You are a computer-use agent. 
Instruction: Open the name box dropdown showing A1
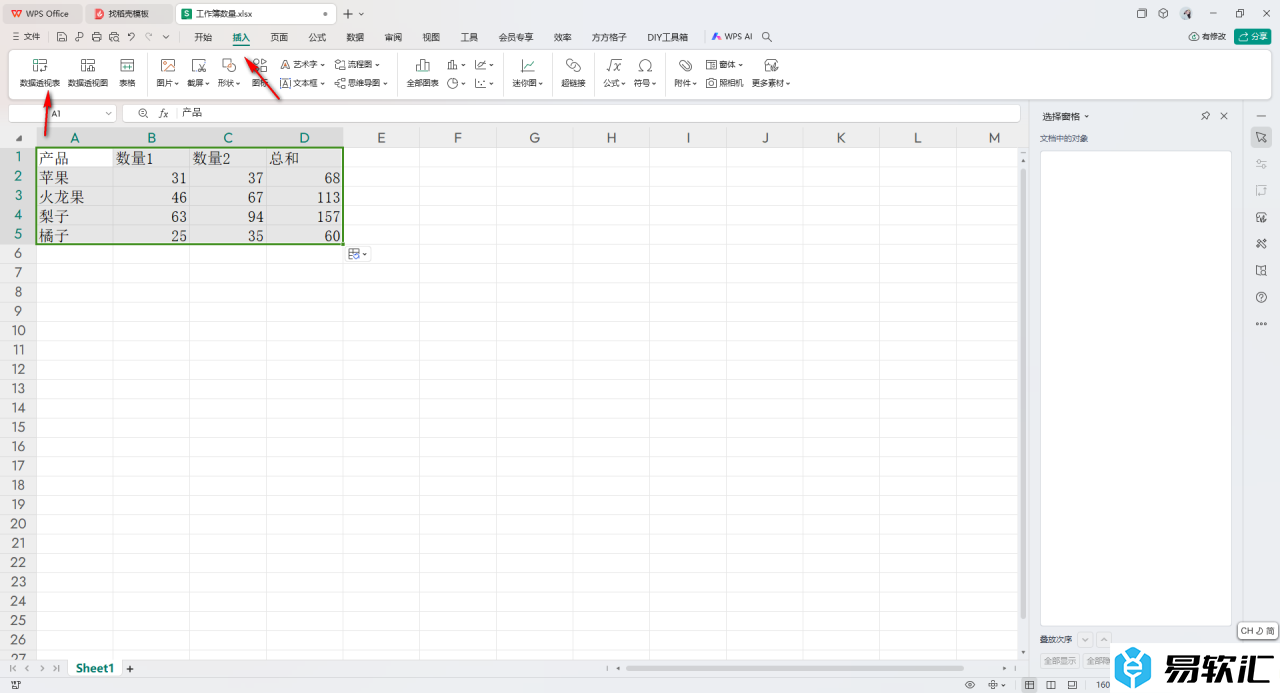click(x=108, y=114)
